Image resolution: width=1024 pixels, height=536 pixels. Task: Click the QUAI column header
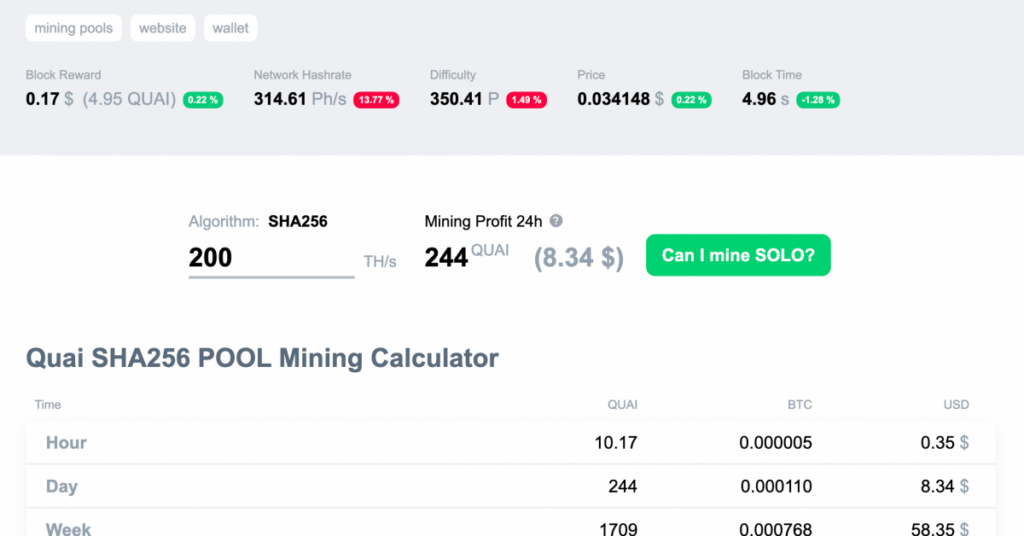(622, 405)
